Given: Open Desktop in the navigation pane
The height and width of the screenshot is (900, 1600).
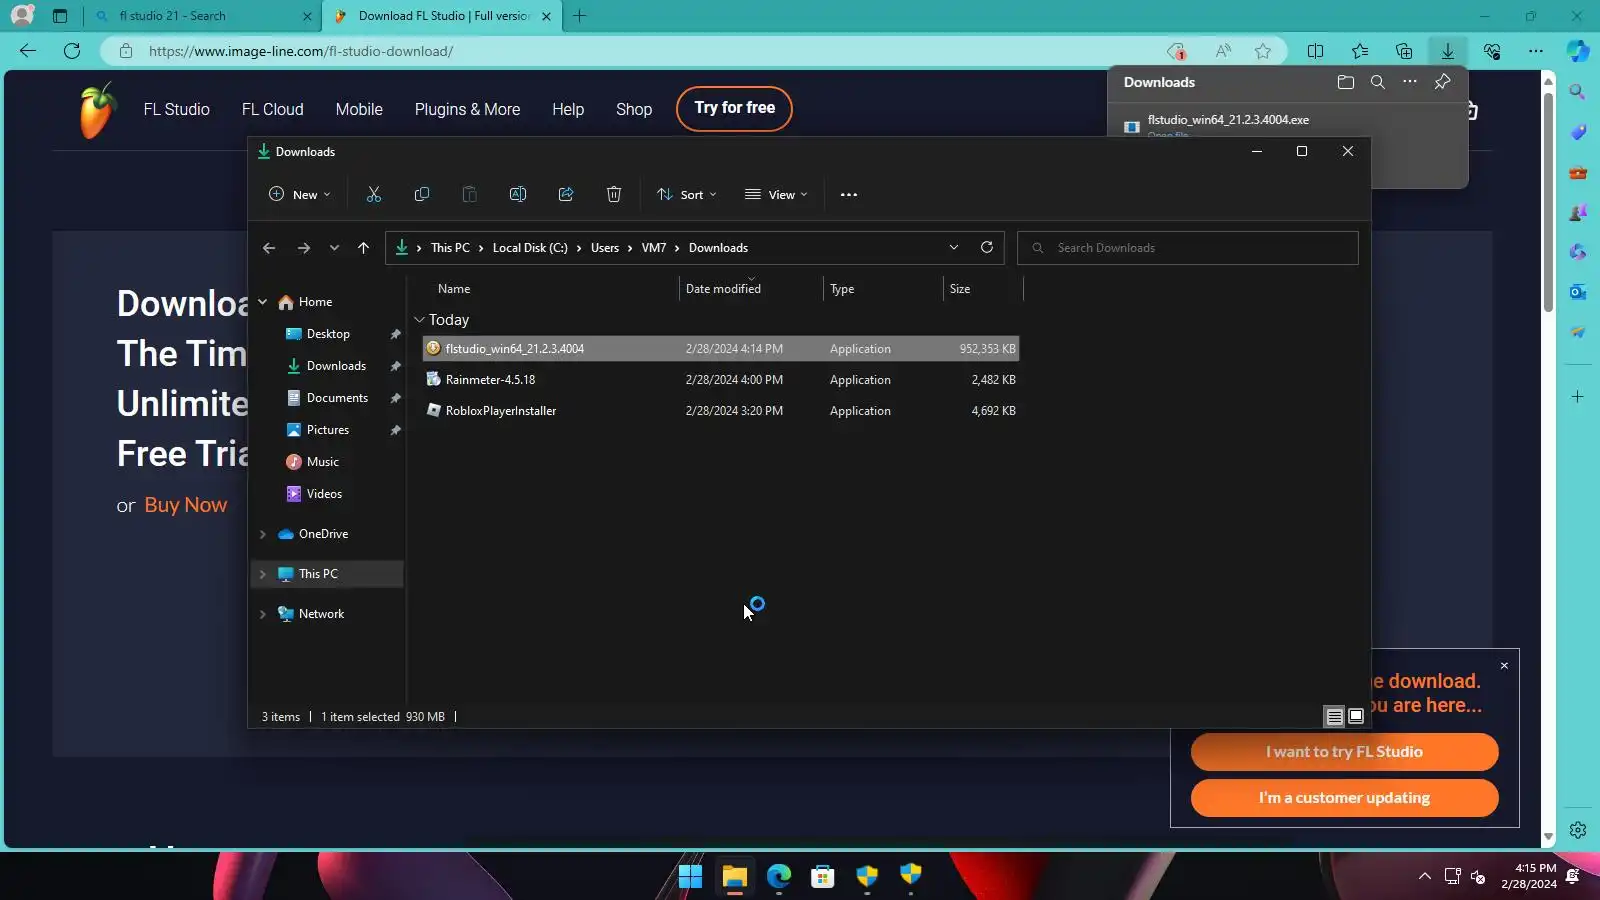Looking at the screenshot, I should coord(328,334).
